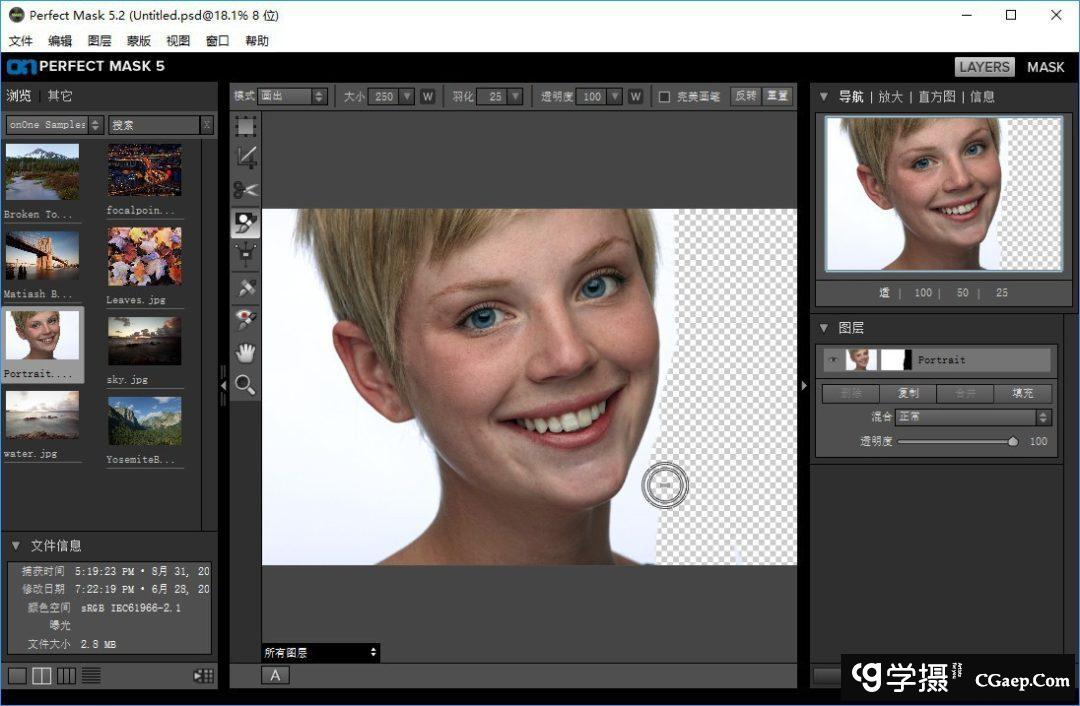Select the magnifier zoom tool

point(246,385)
